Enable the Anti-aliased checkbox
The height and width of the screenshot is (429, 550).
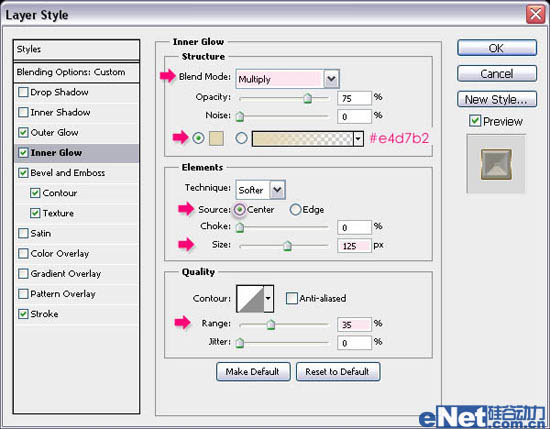click(291, 299)
